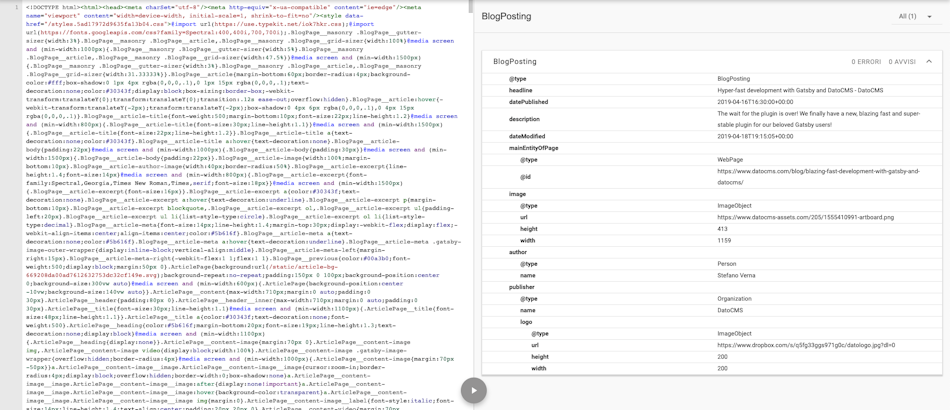Click the @id property label
The width and height of the screenshot is (950, 410).
(524, 177)
